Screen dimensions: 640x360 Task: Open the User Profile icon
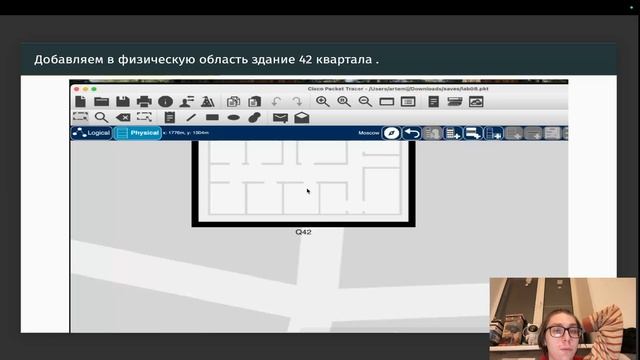(187, 101)
